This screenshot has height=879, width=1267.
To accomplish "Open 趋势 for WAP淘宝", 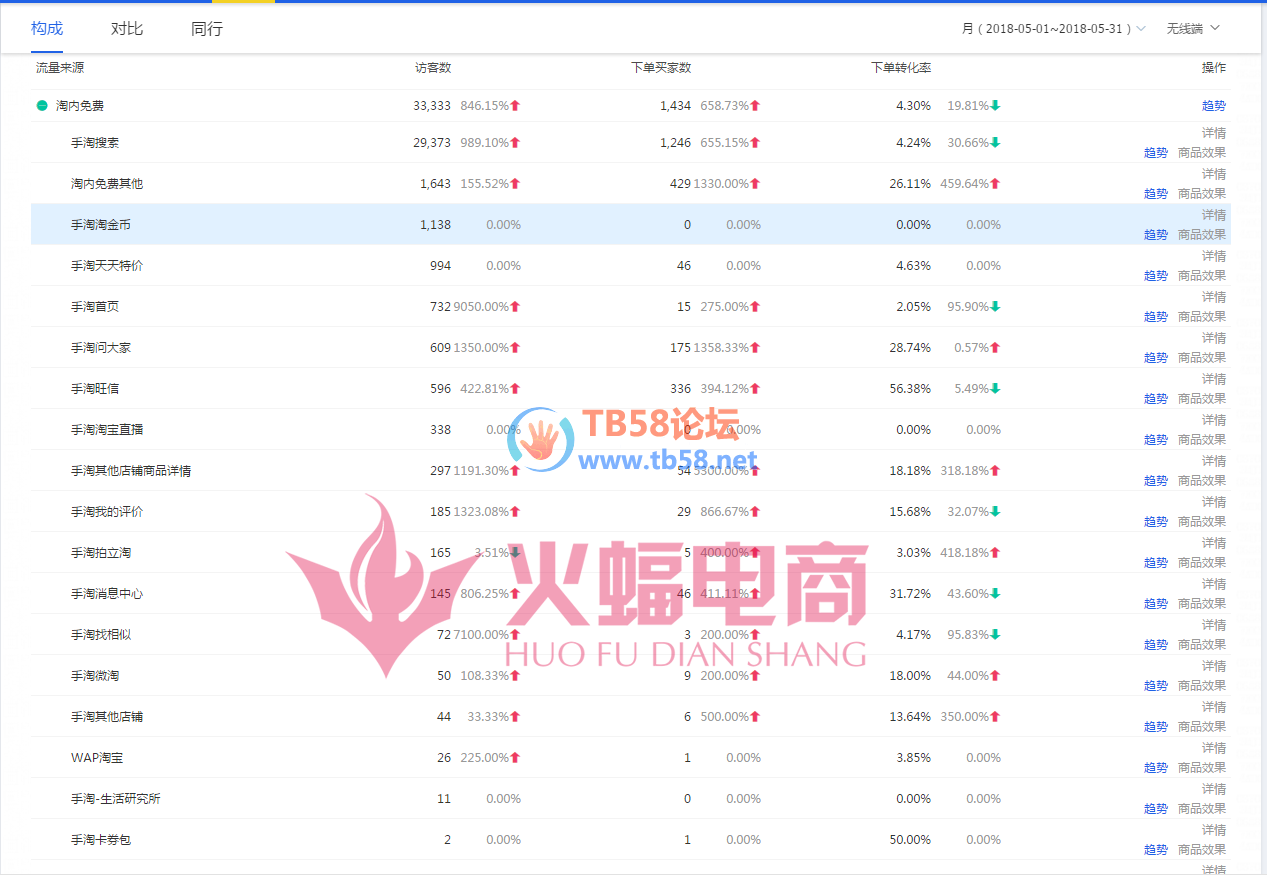I will (x=1156, y=768).
